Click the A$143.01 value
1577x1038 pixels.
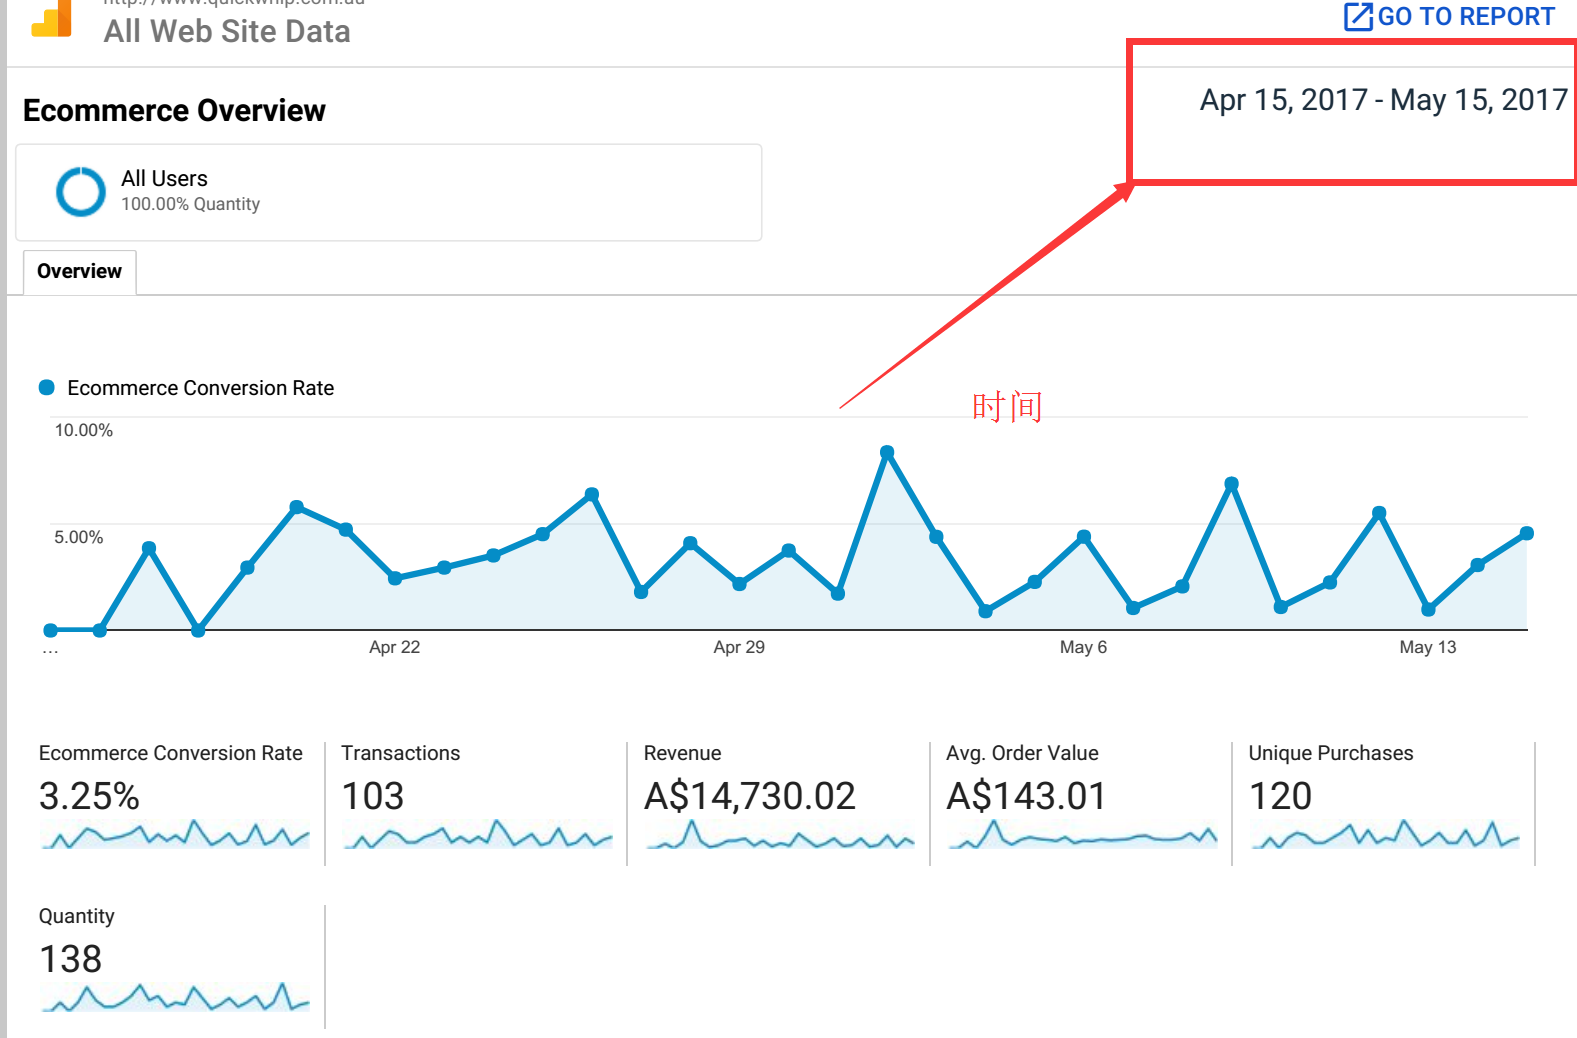tap(1026, 796)
